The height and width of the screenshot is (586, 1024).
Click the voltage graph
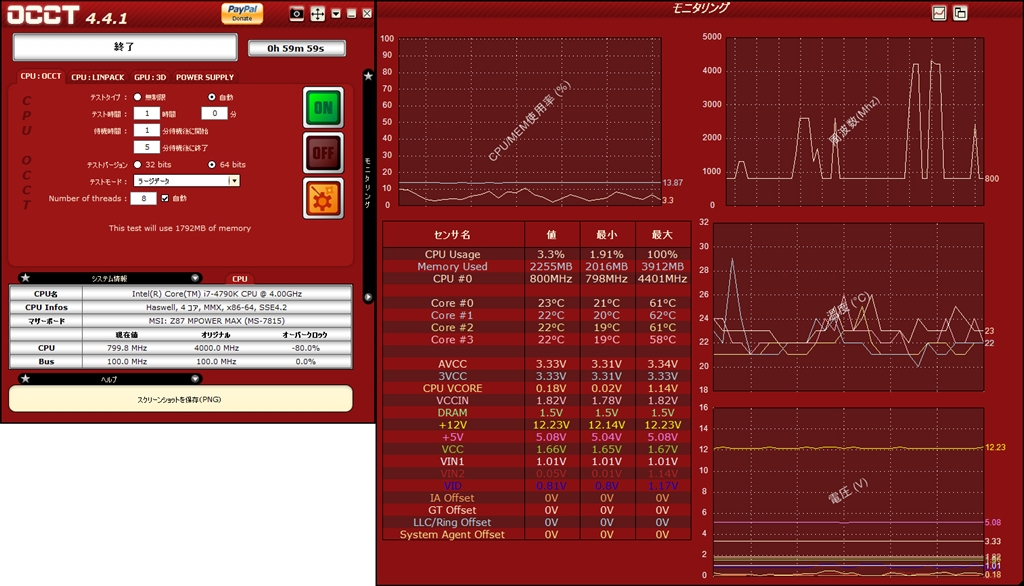[848, 491]
